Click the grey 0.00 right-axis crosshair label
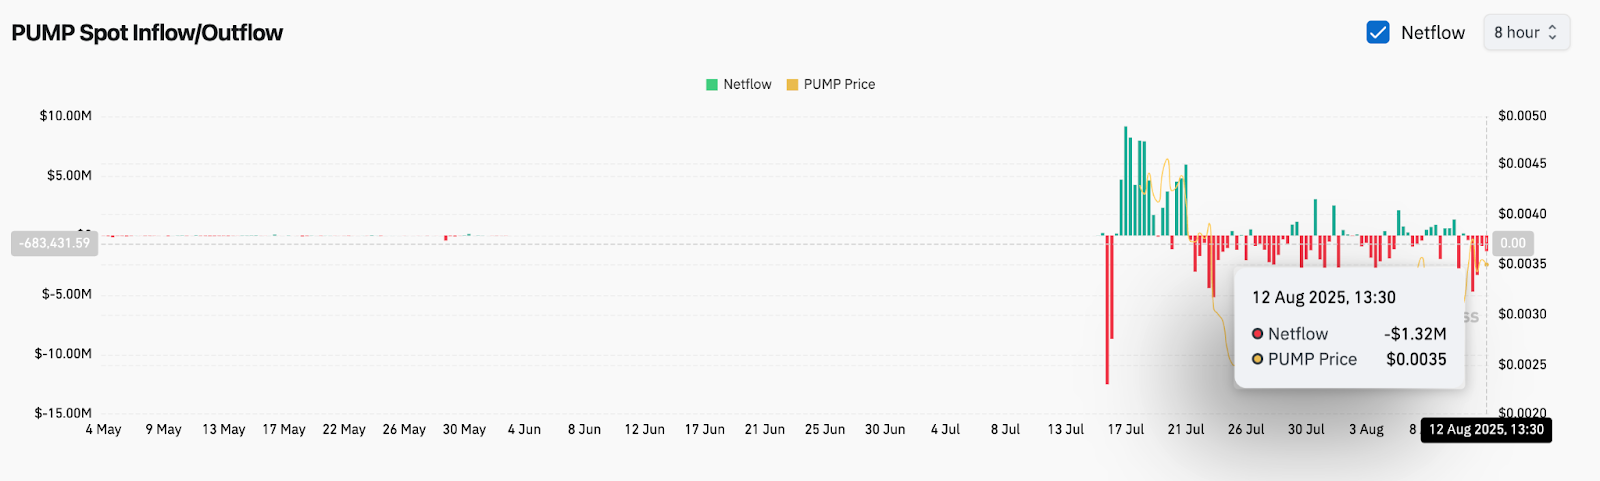This screenshot has width=1600, height=481. [x=1513, y=243]
